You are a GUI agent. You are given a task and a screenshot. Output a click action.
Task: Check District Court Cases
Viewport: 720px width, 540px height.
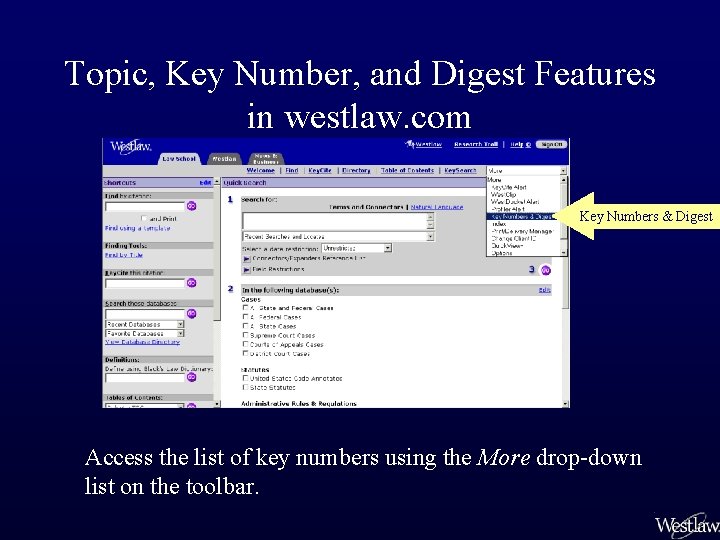click(x=245, y=353)
